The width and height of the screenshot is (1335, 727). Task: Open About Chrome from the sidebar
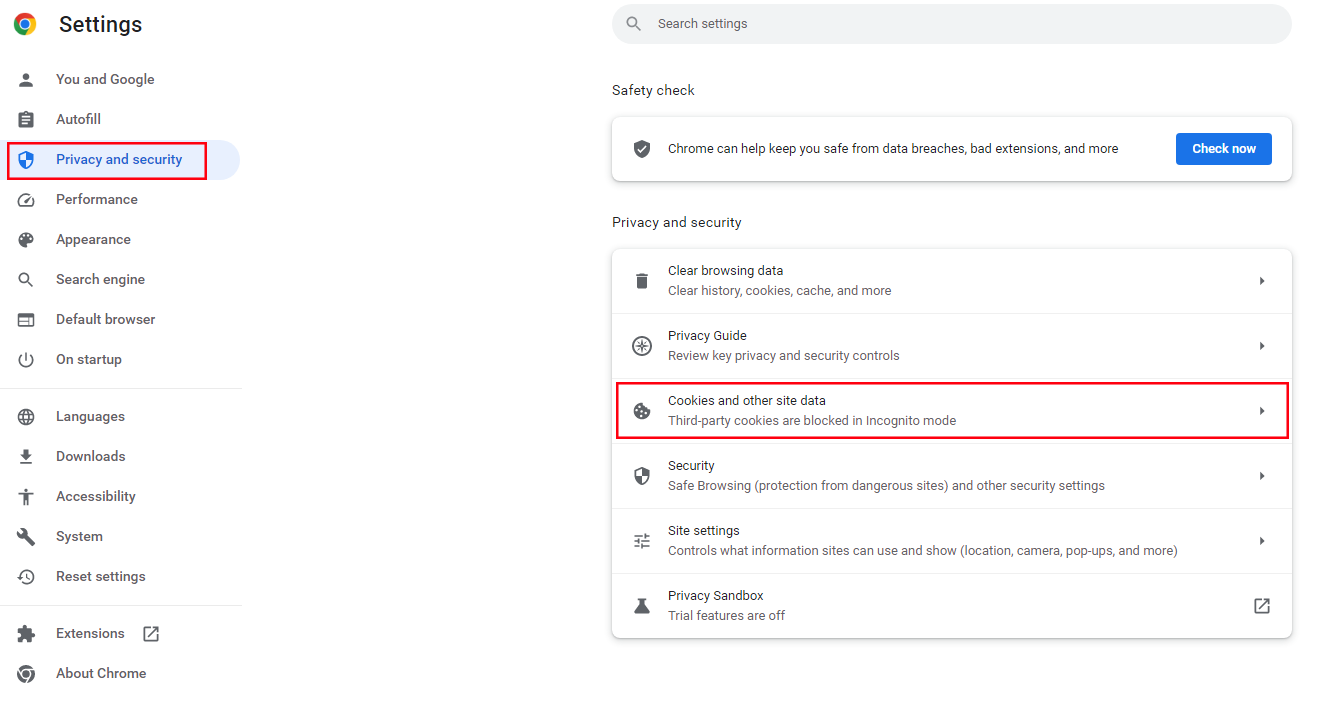pos(101,674)
